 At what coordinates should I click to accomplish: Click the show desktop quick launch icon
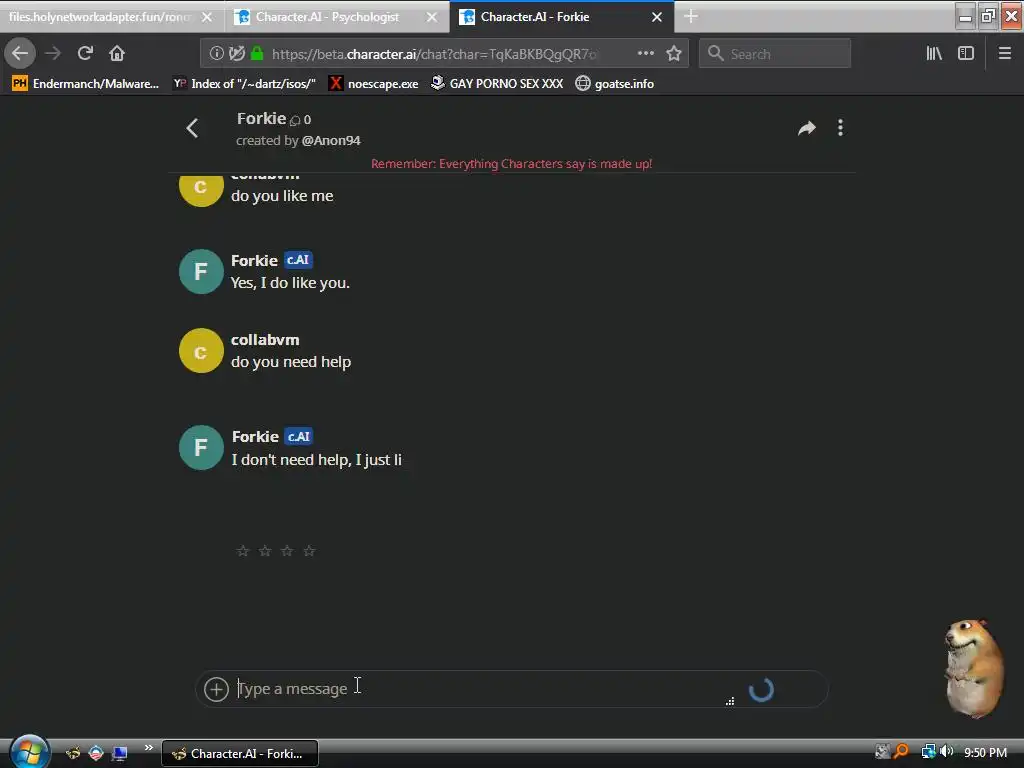click(x=119, y=754)
